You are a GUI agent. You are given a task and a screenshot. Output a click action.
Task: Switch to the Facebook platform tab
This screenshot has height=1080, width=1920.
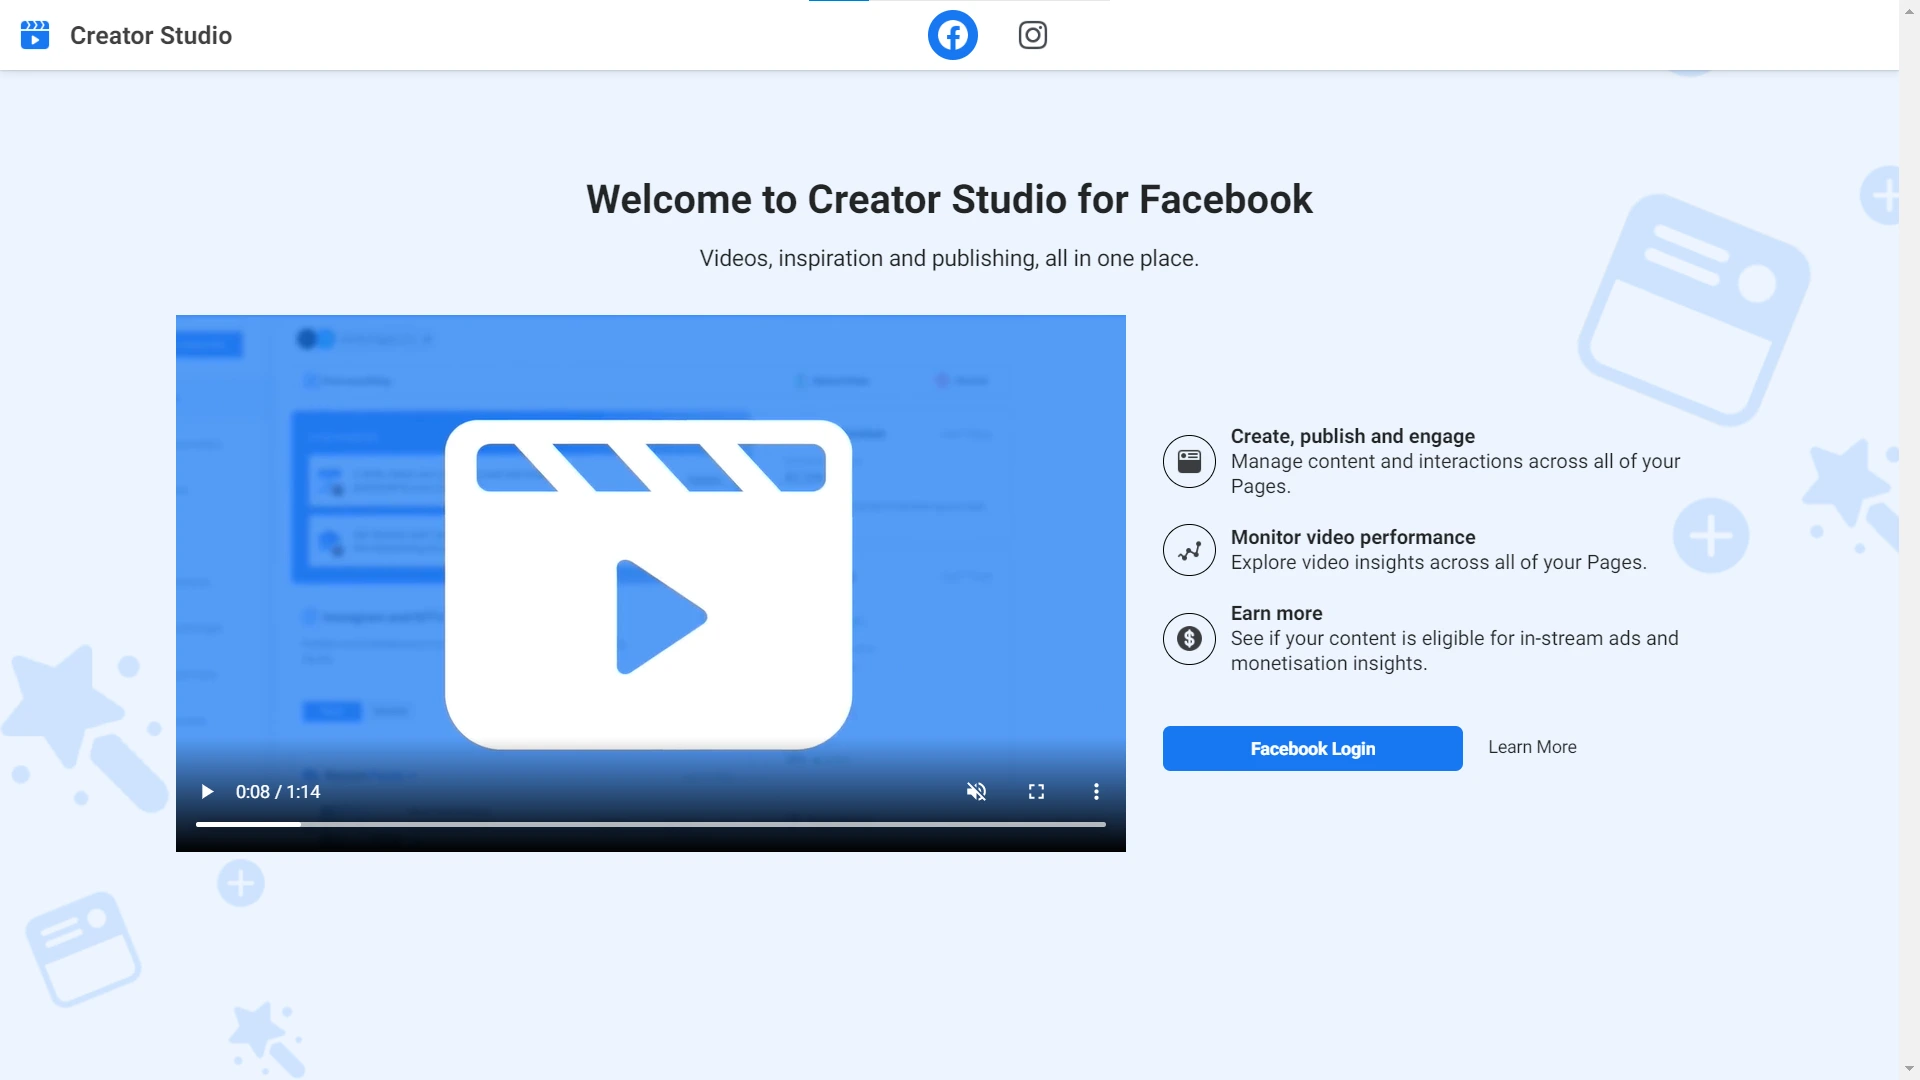point(952,35)
